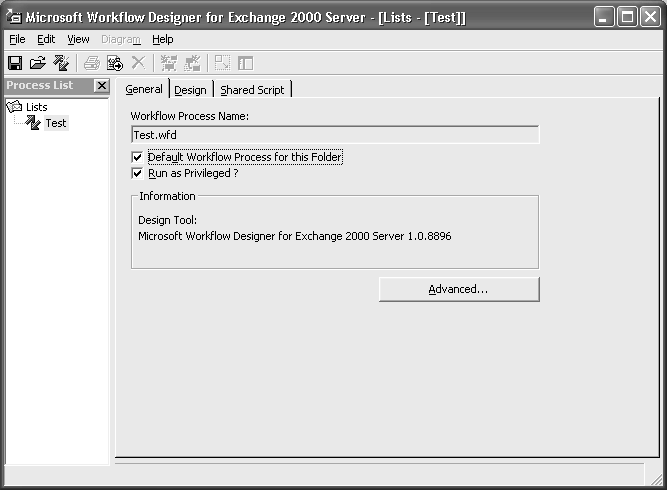667x490 pixels.
Task: Click the Advanced... button
Action: (458, 289)
